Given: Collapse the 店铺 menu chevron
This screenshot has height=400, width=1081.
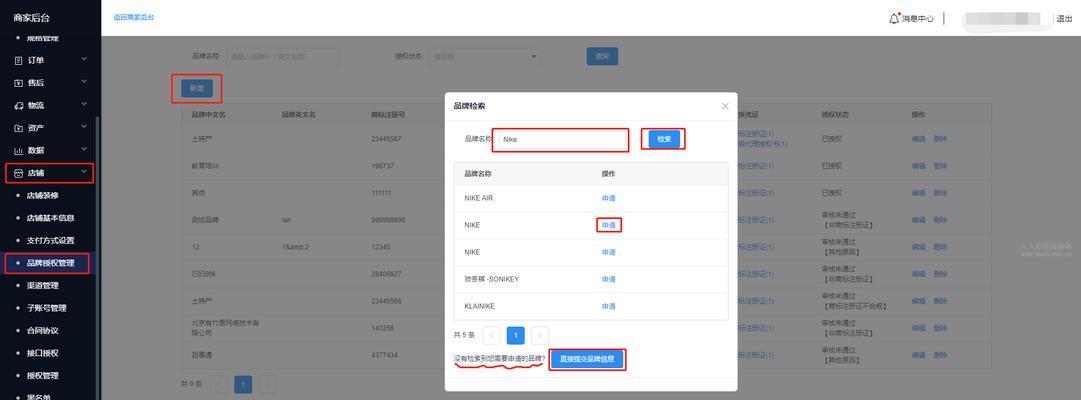Looking at the screenshot, I should coord(84,173).
